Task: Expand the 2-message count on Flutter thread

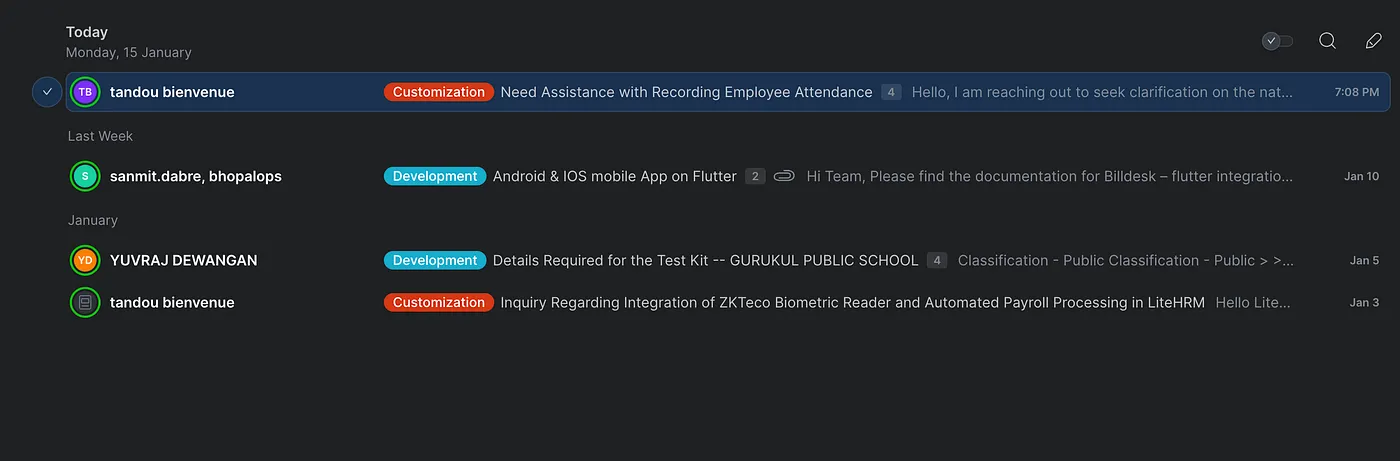Action: pos(755,176)
